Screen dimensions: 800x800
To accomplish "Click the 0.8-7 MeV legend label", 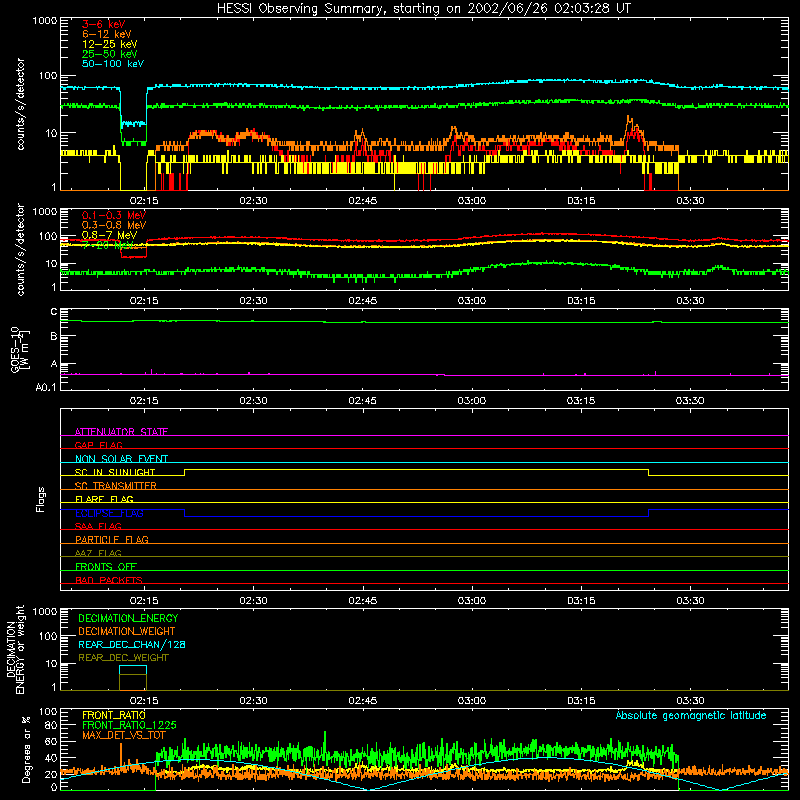I will [x=109, y=235].
